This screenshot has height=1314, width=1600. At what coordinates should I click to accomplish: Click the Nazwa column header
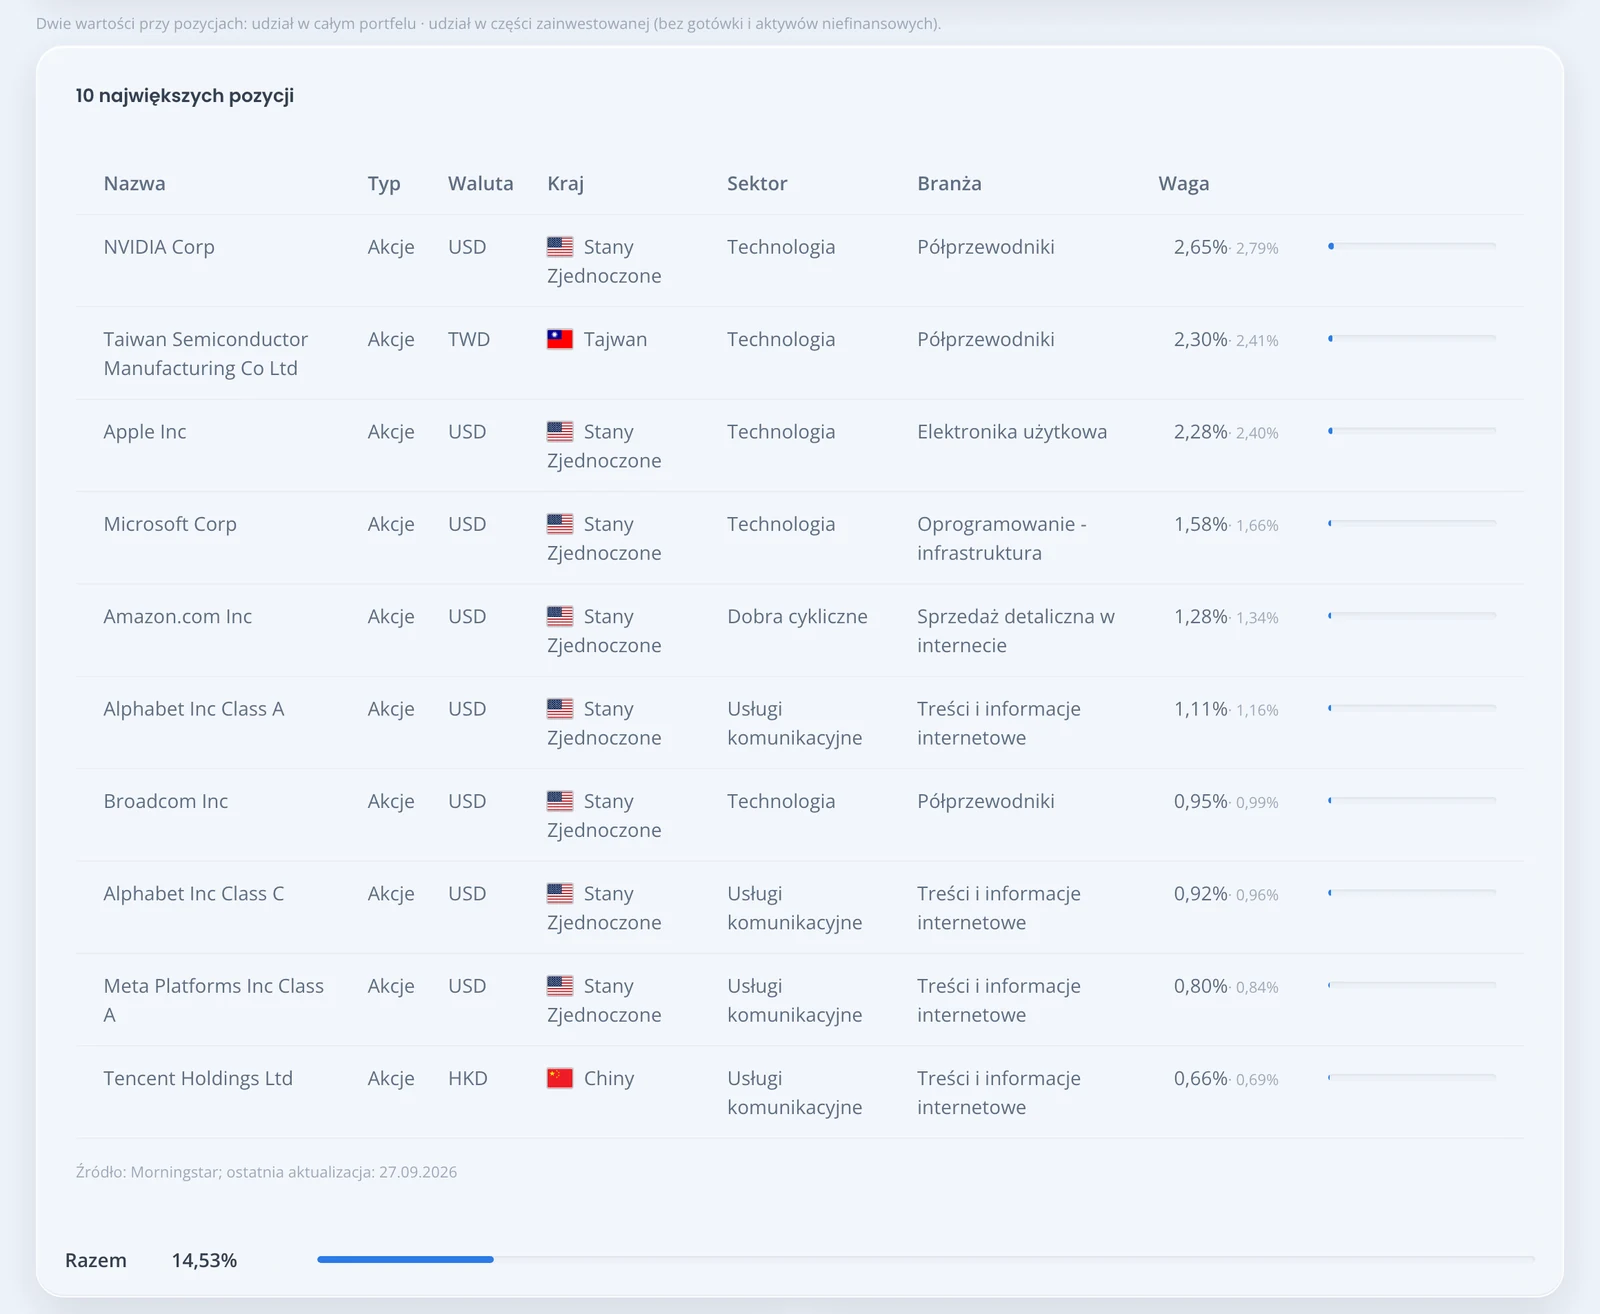pyautogui.click(x=134, y=183)
